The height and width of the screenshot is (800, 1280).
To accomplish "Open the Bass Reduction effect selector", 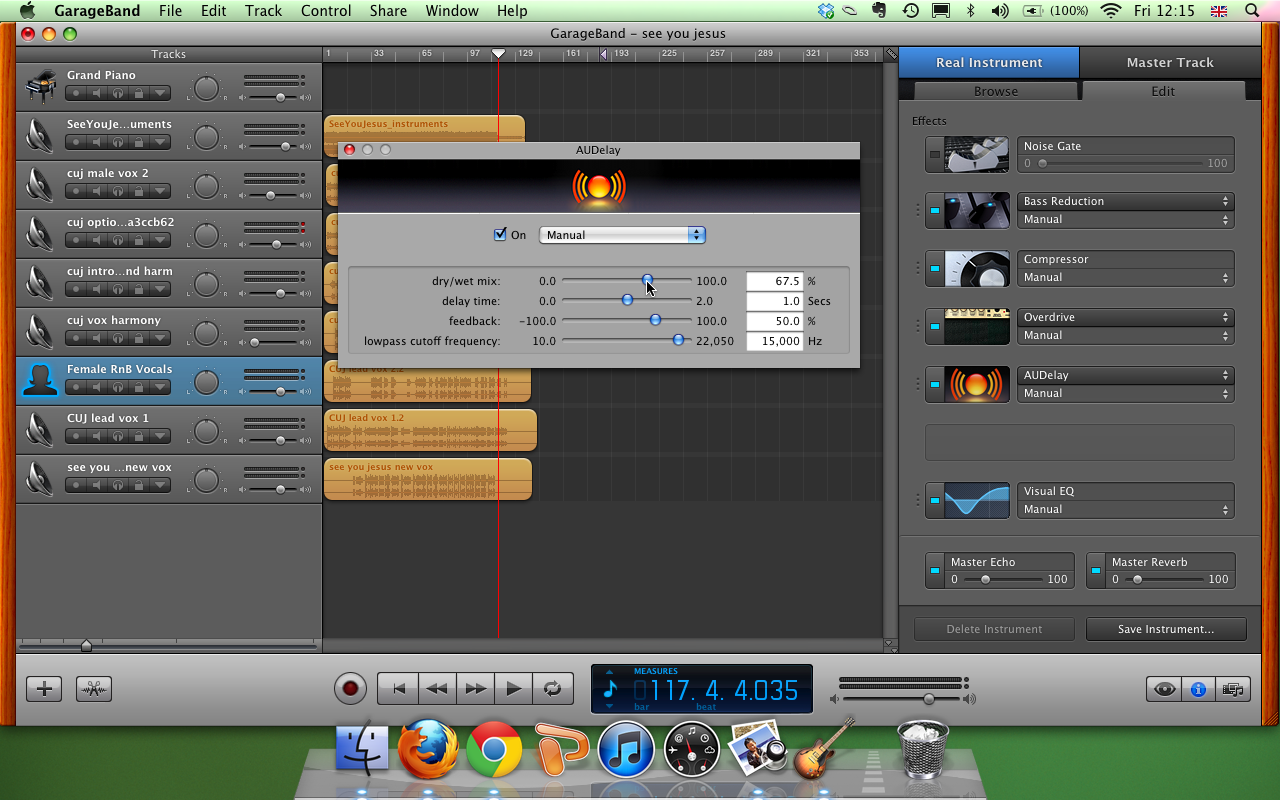I will coord(1126,201).
